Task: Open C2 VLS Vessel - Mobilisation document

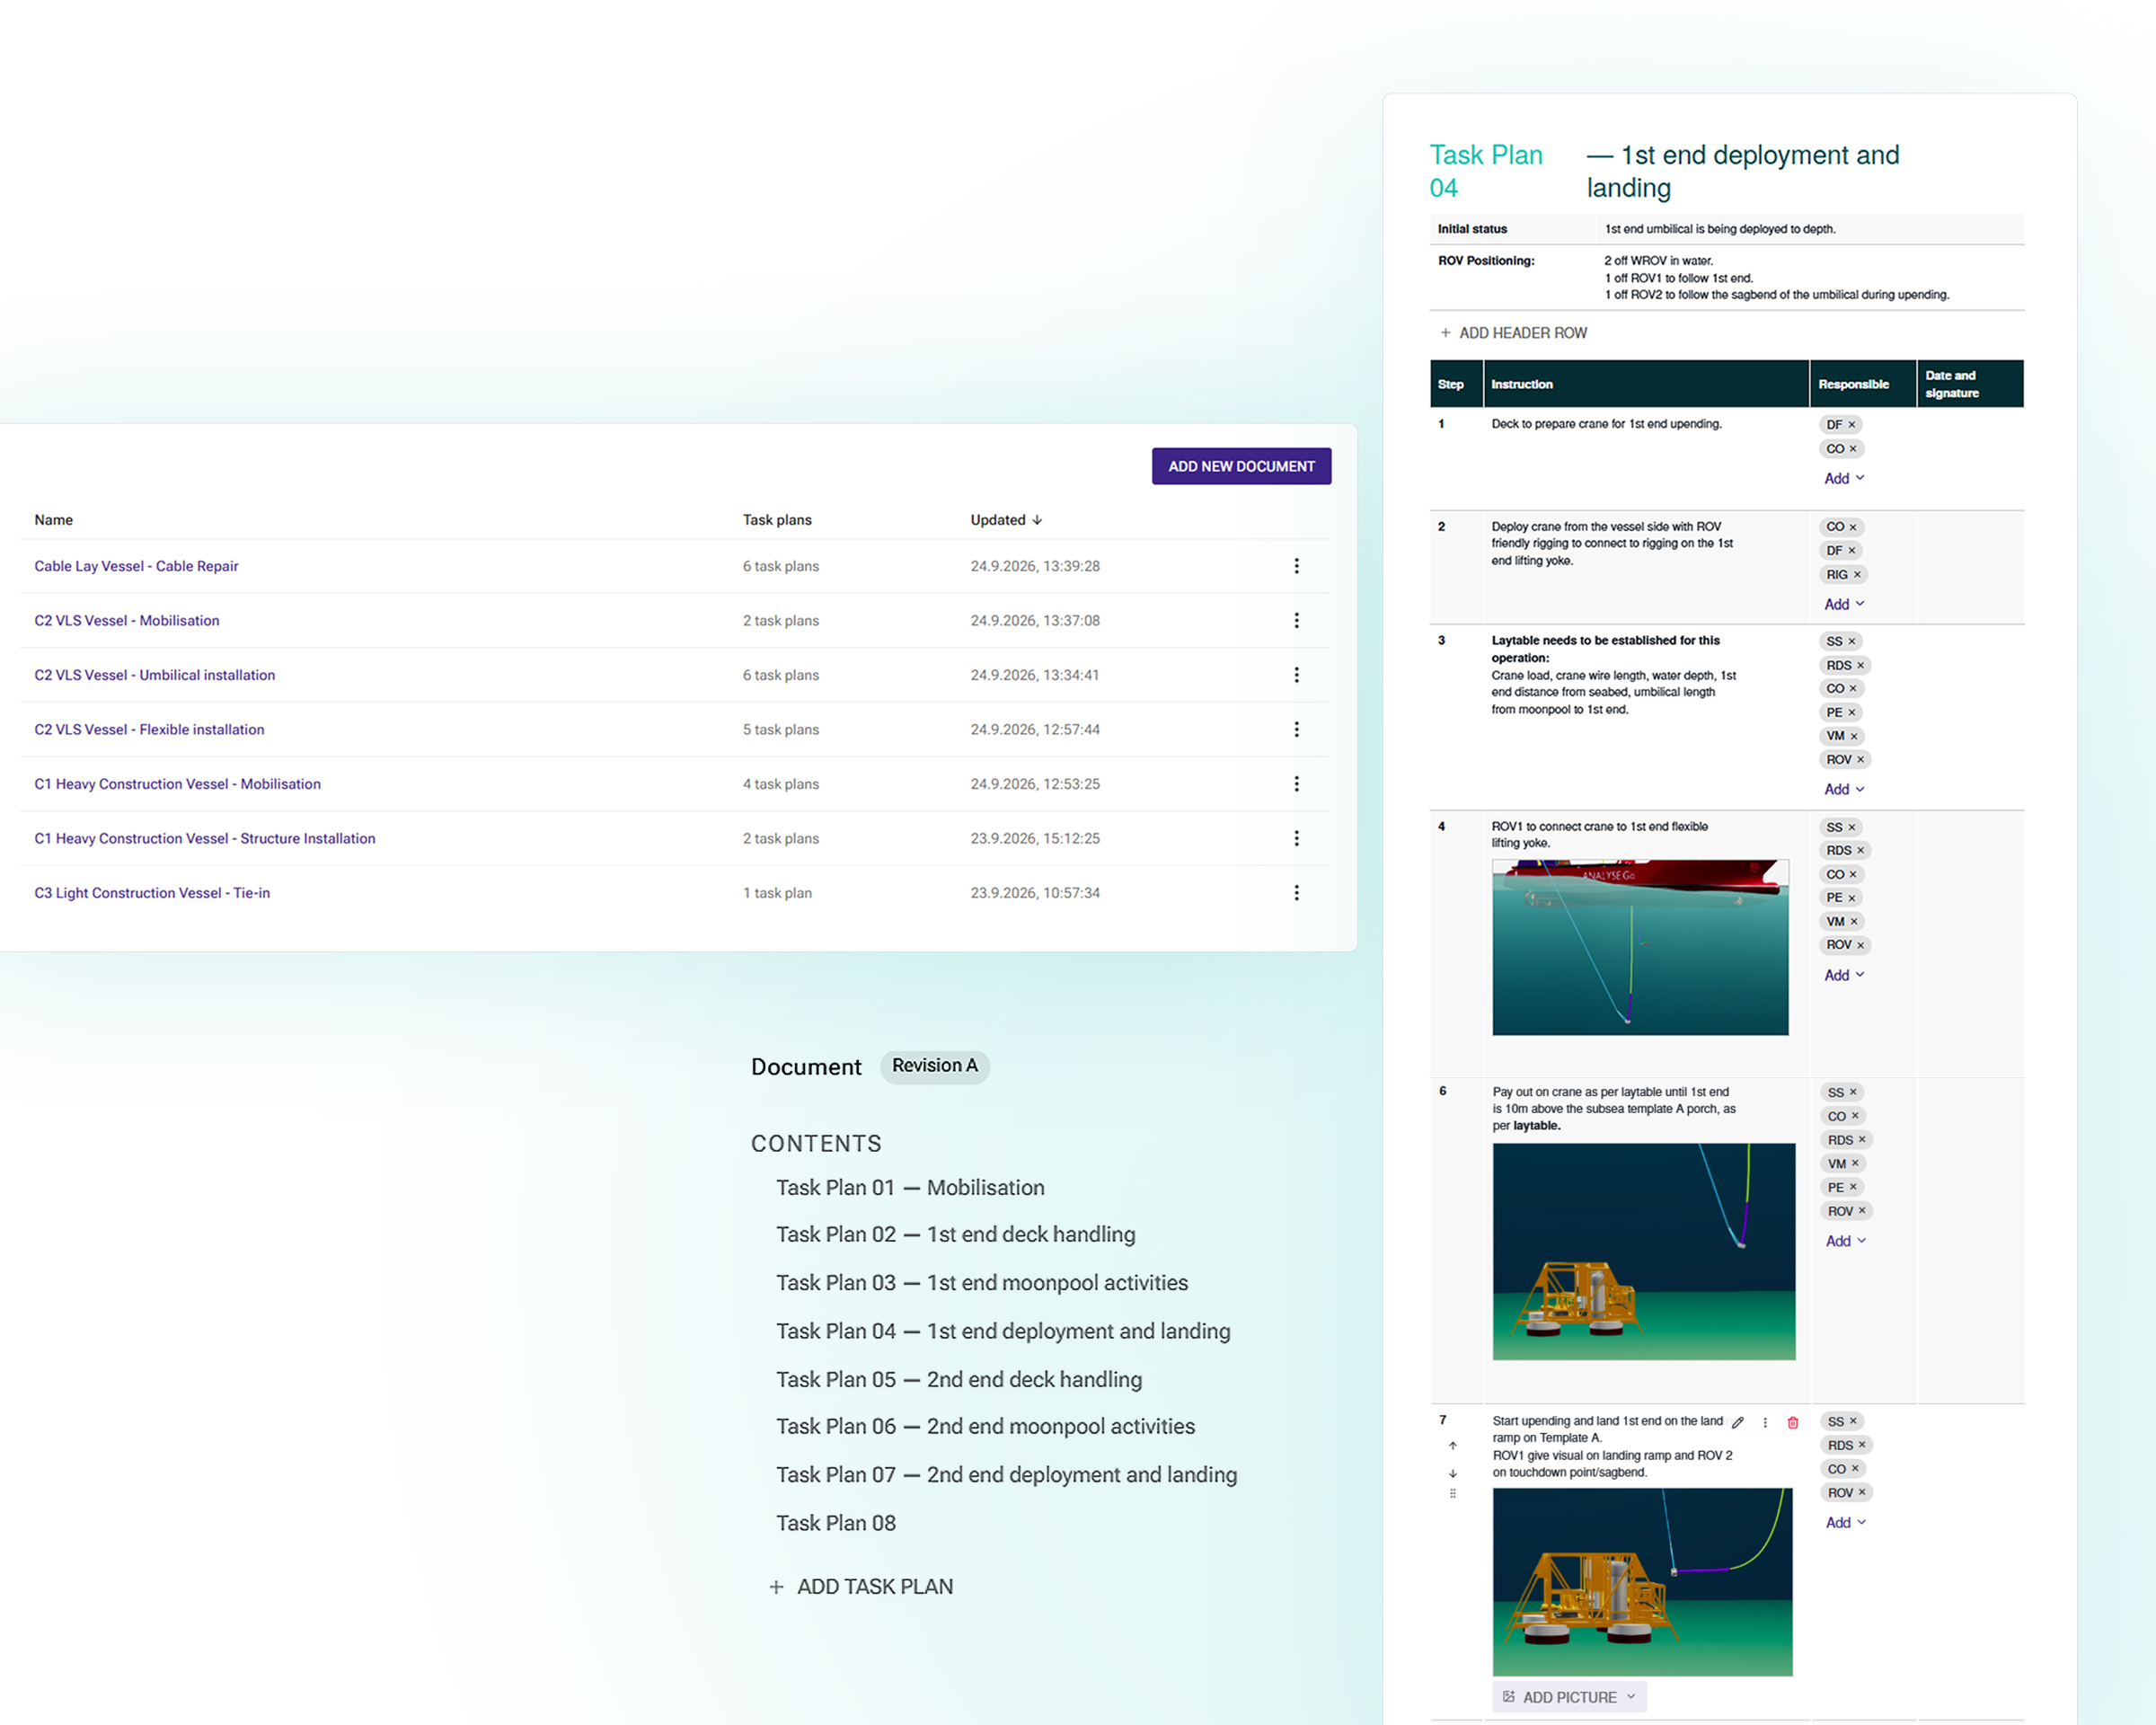Action: coord(127,621)
